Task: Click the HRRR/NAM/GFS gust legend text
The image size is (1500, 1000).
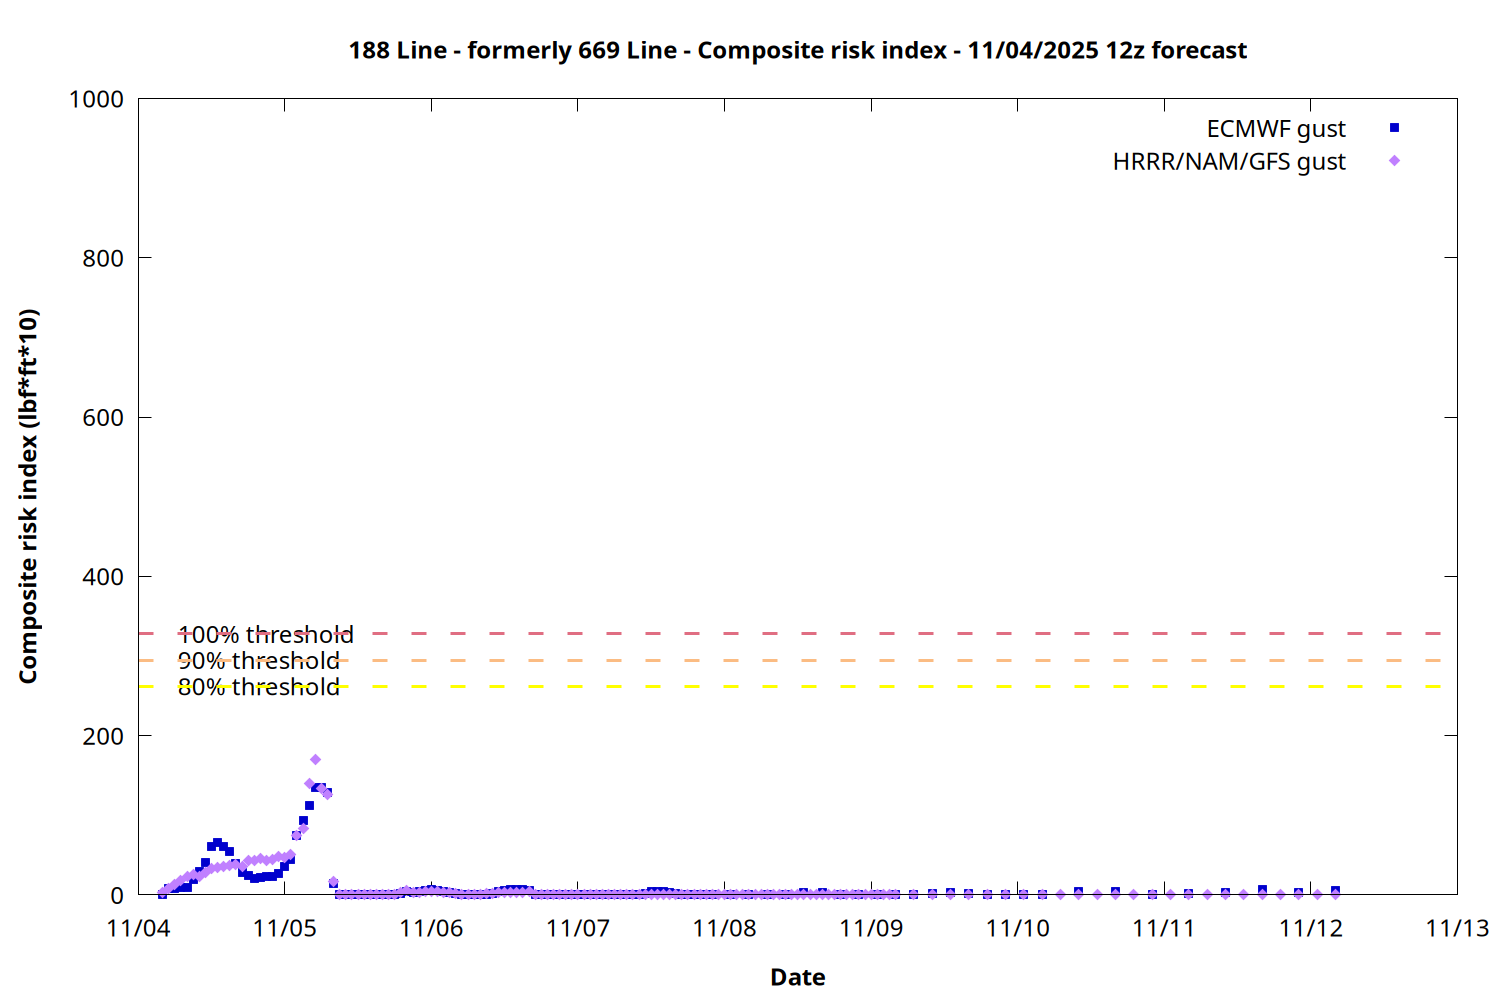Action: [1228, 162]
